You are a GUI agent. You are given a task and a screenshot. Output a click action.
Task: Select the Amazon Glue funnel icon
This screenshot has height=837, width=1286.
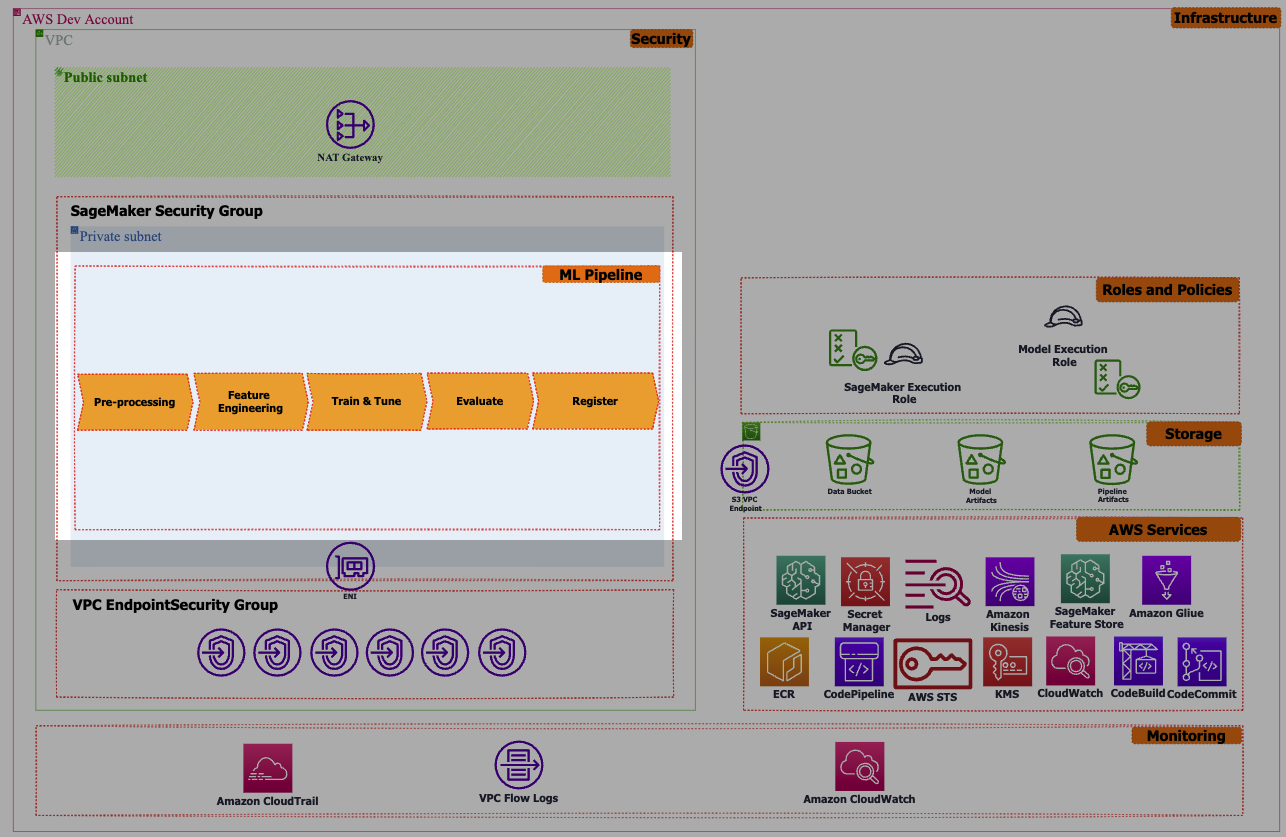tap(1166, 580)
